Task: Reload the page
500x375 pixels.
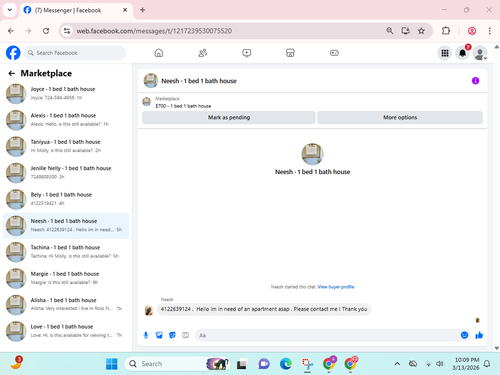Action: click(x=46, y=31)
